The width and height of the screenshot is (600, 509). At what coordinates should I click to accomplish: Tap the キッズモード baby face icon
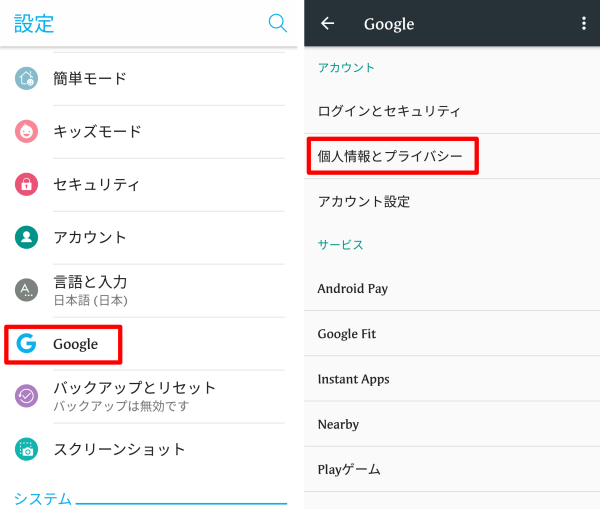[26, 131]
